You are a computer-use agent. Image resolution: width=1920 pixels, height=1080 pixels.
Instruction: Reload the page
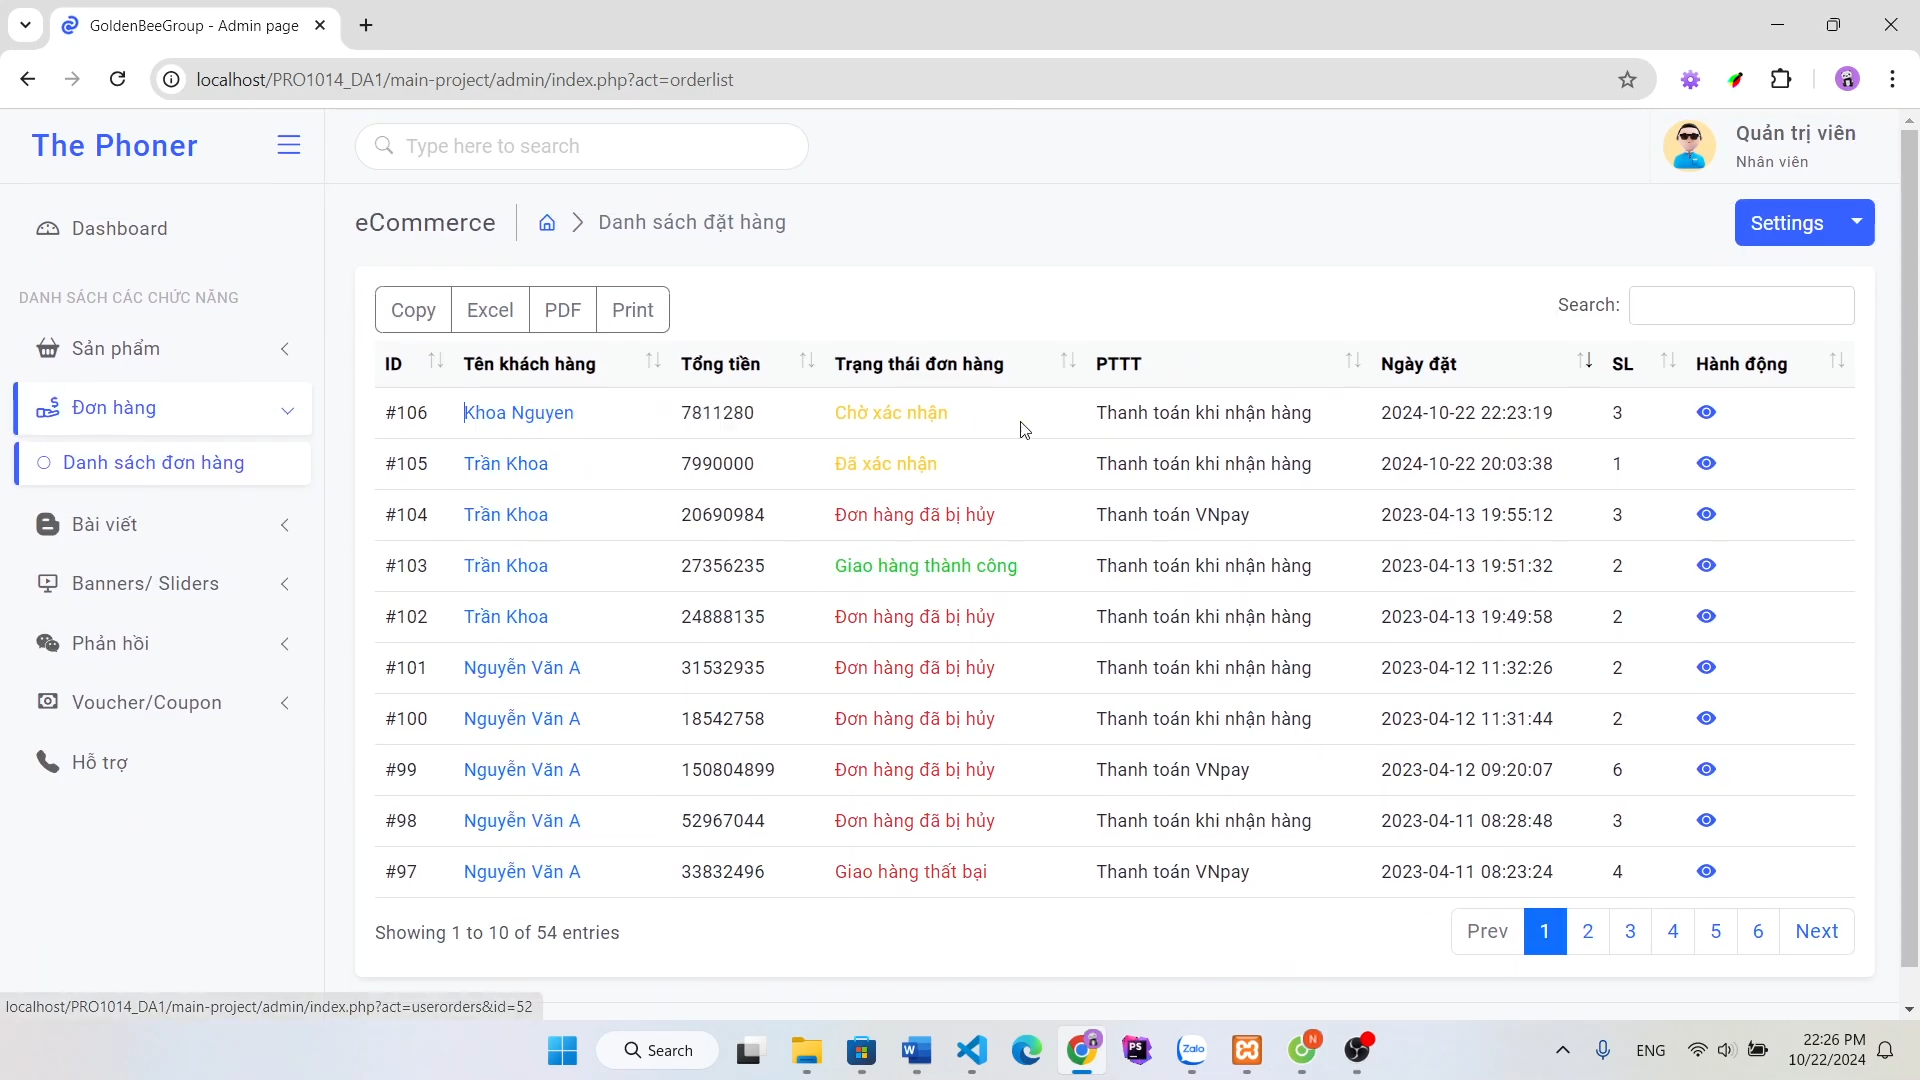coord(117,79)
